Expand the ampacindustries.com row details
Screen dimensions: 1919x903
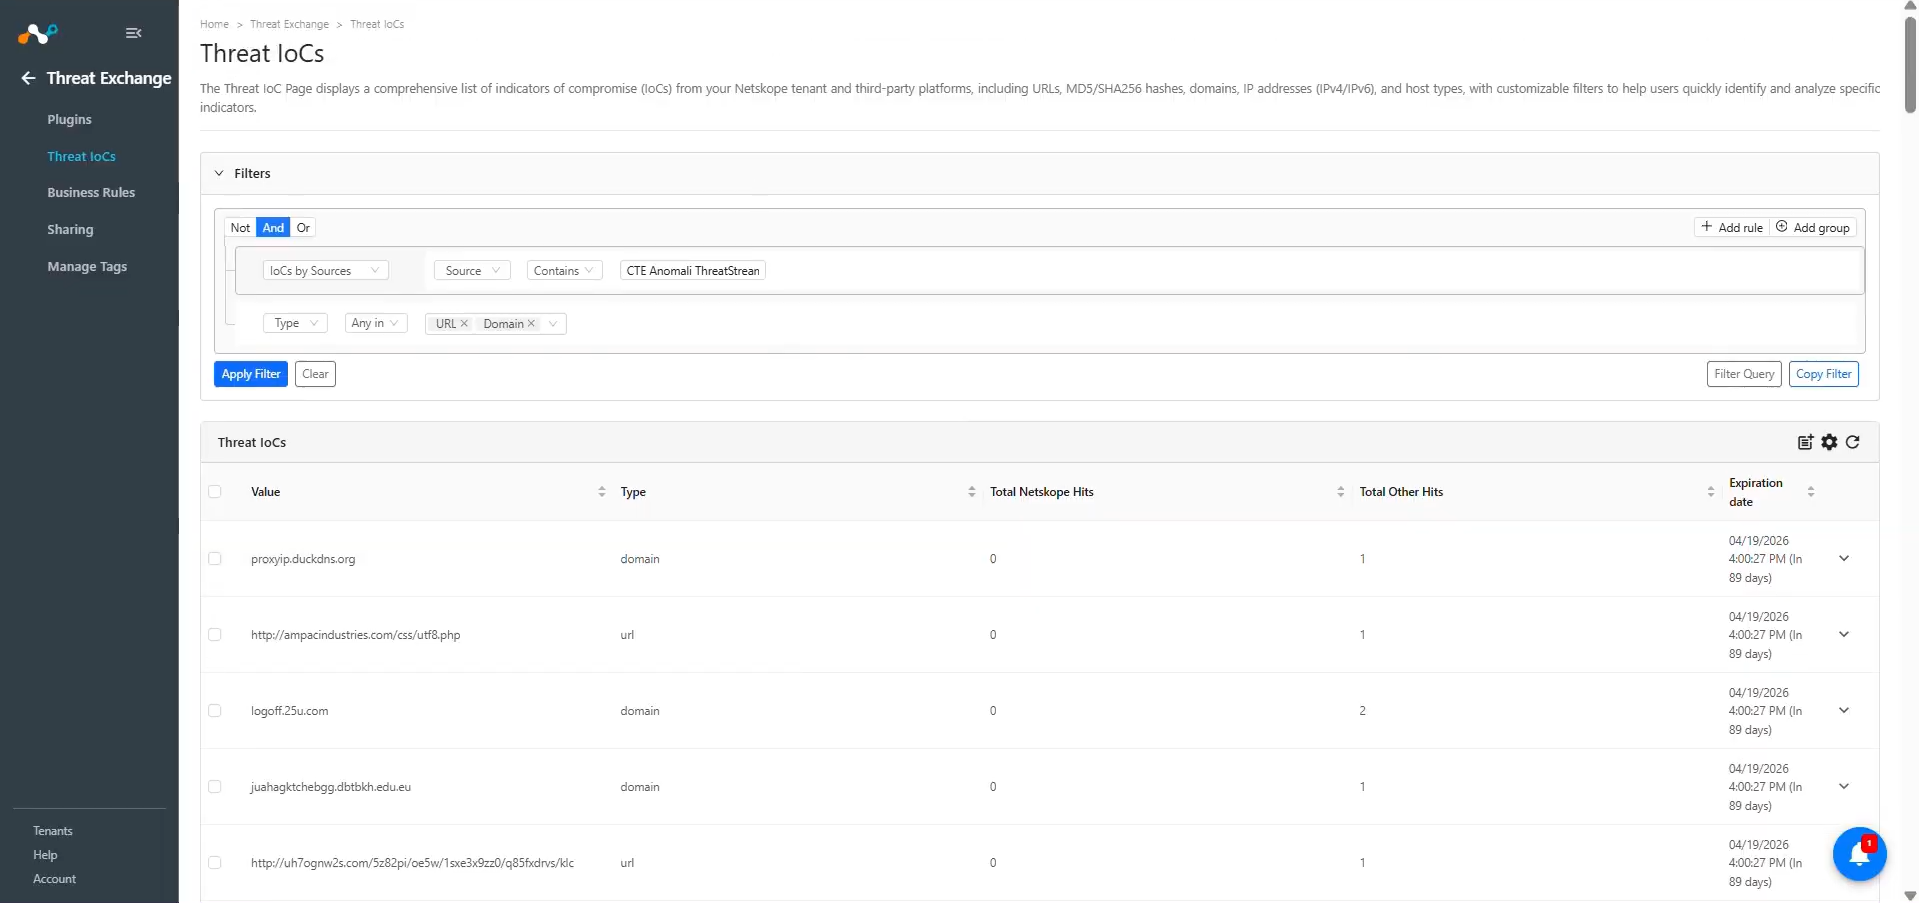1844,635
